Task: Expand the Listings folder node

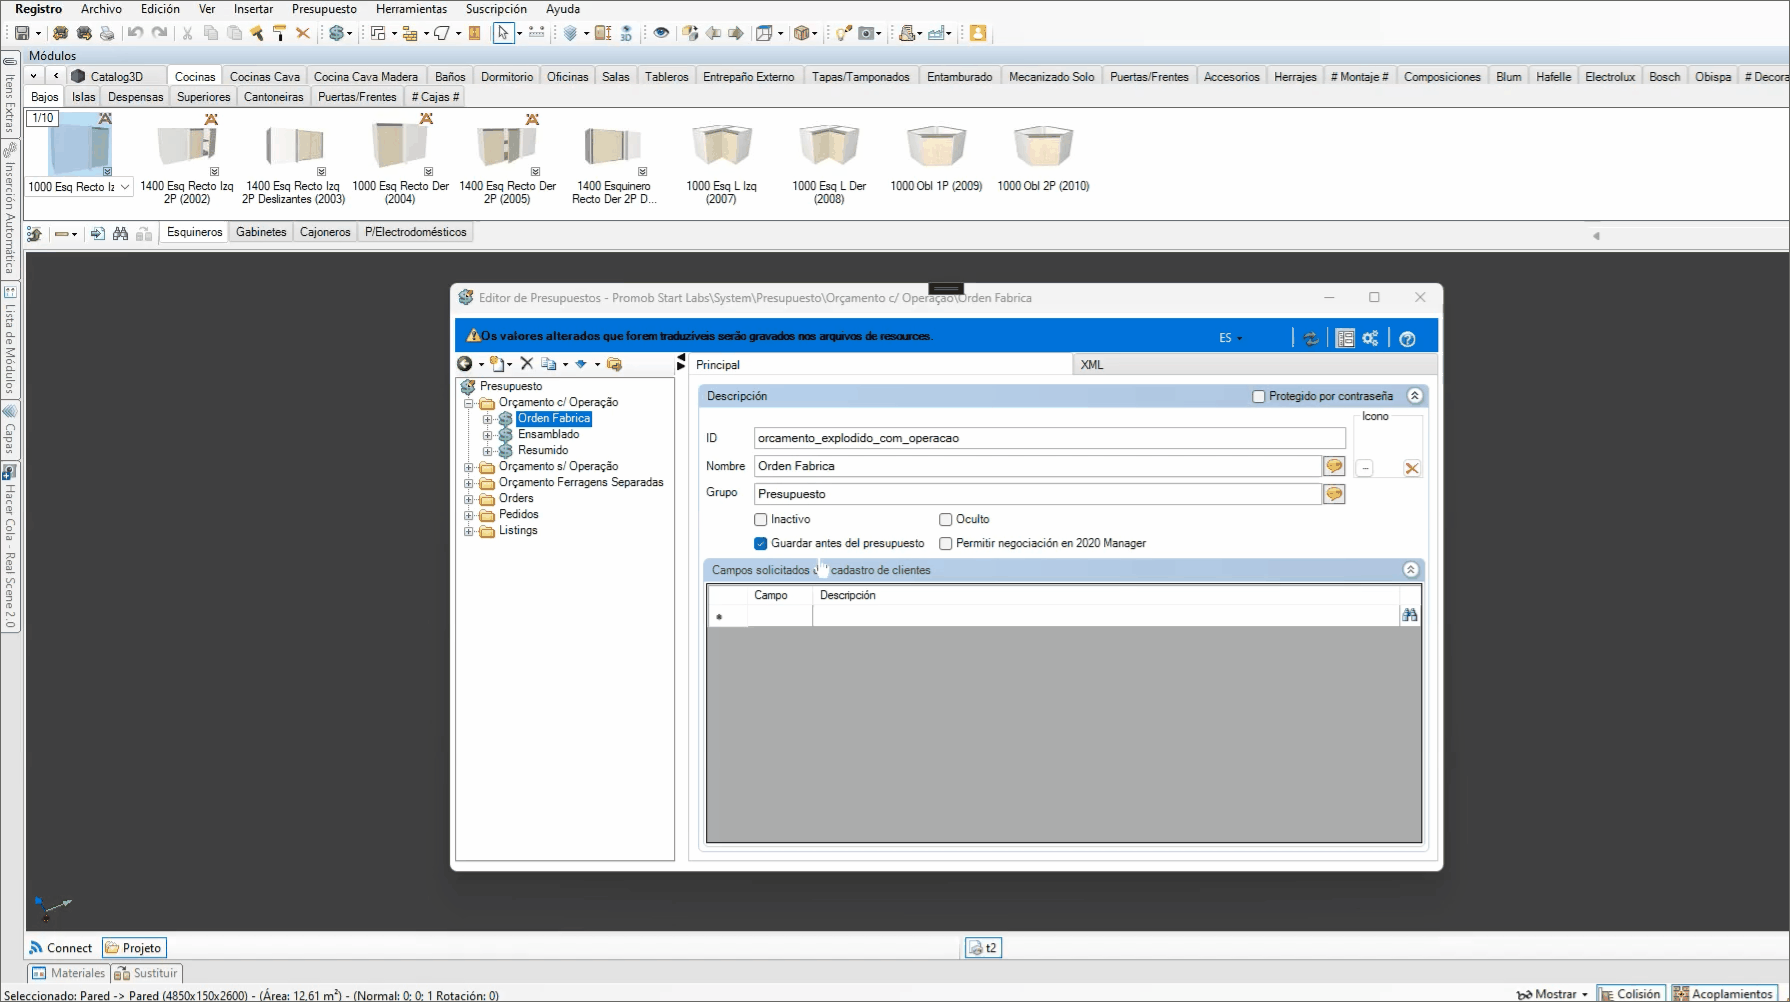Action: point(468,531)
